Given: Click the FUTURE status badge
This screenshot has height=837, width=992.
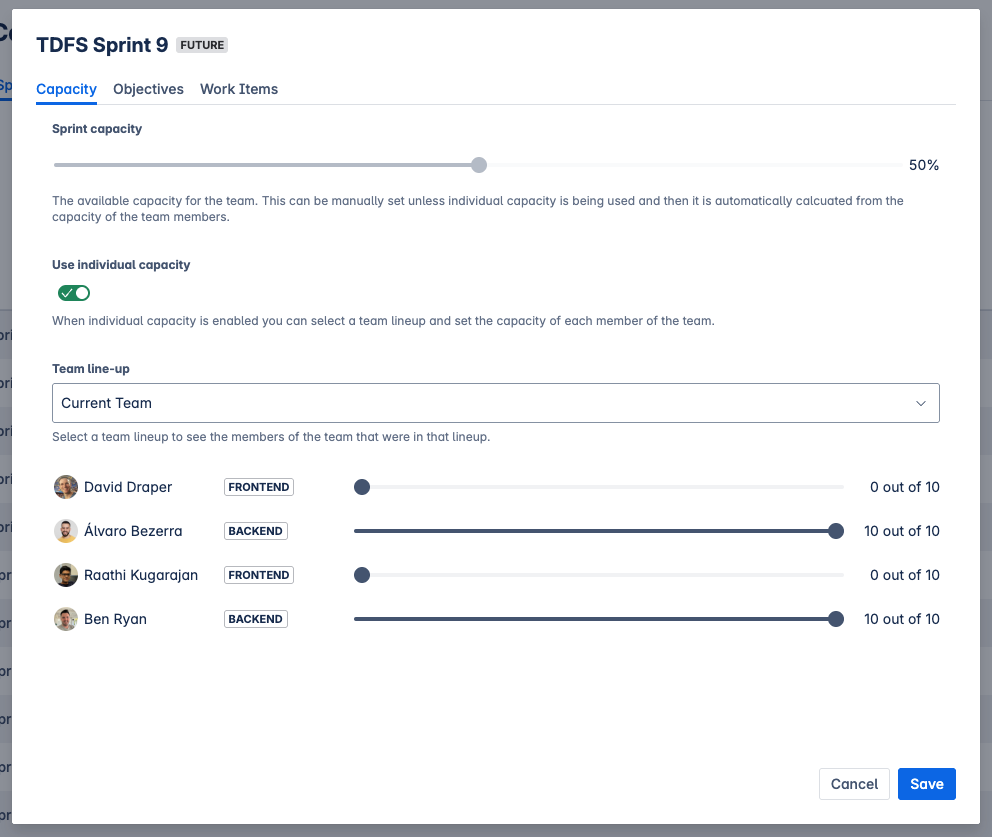Looking at the screenshot, I should pos(203,45).
